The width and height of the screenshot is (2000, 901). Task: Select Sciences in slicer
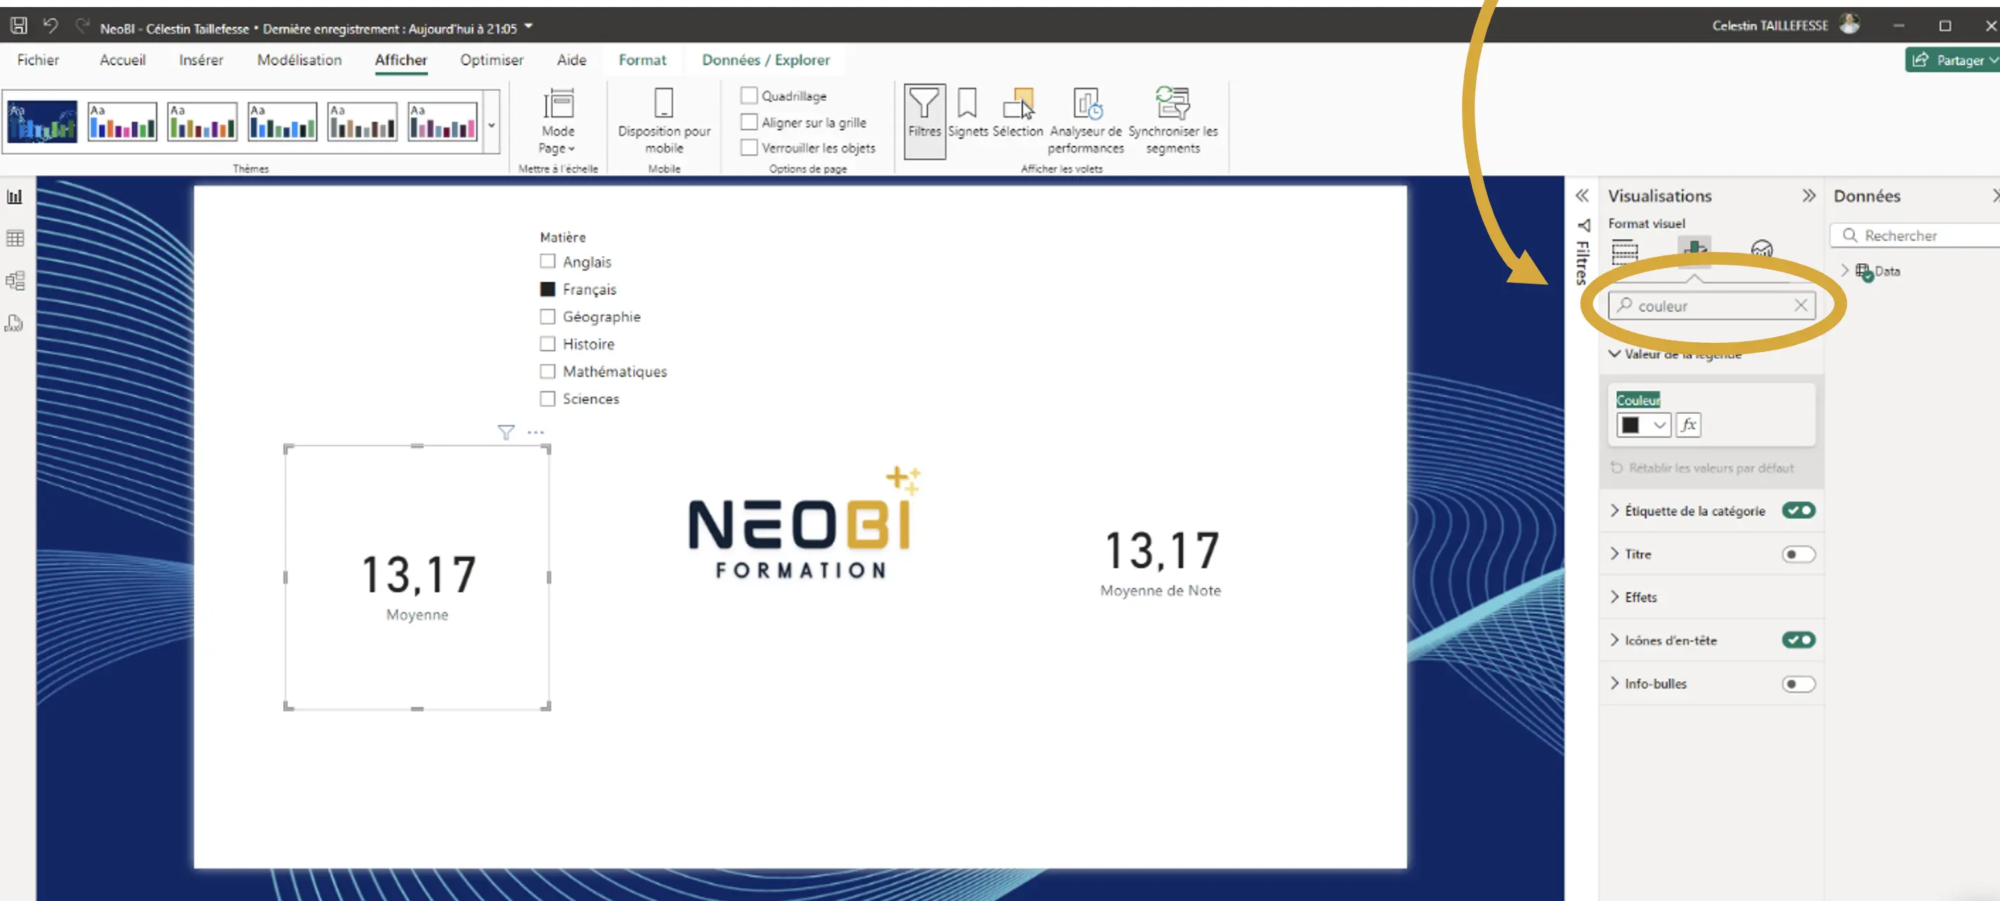tap(547, 399)
